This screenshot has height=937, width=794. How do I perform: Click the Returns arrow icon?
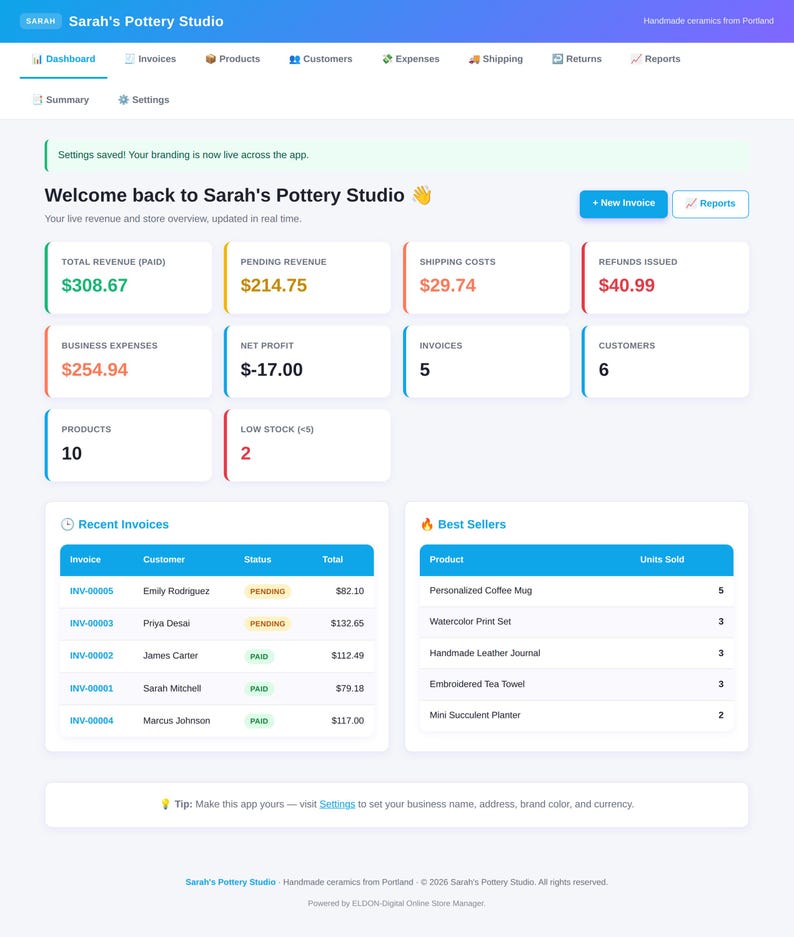[x=557, y=59]
